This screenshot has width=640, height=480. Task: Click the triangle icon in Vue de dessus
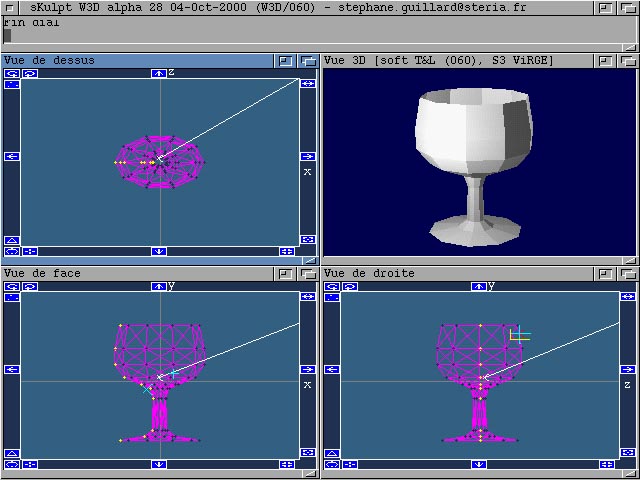pyautogui.click(x=12, y=240)
